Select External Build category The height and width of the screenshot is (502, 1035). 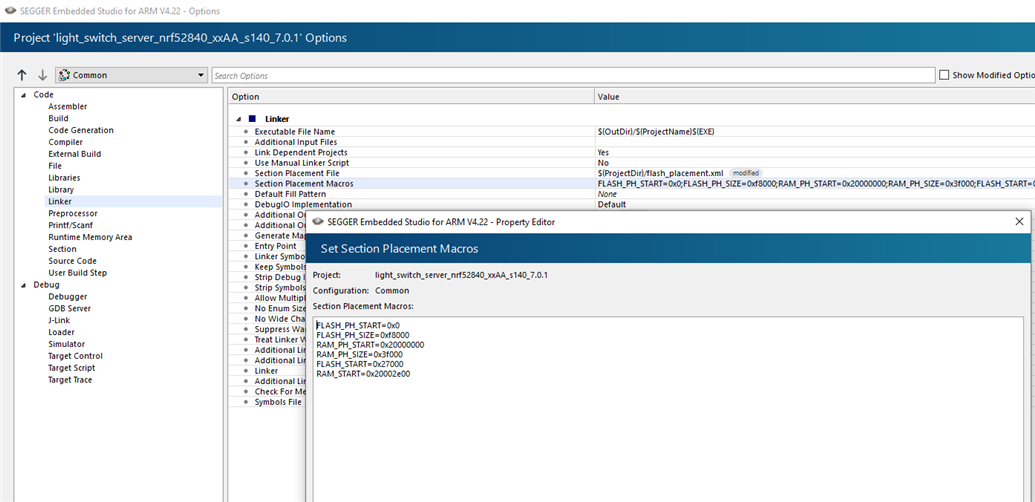pos(75,154)
